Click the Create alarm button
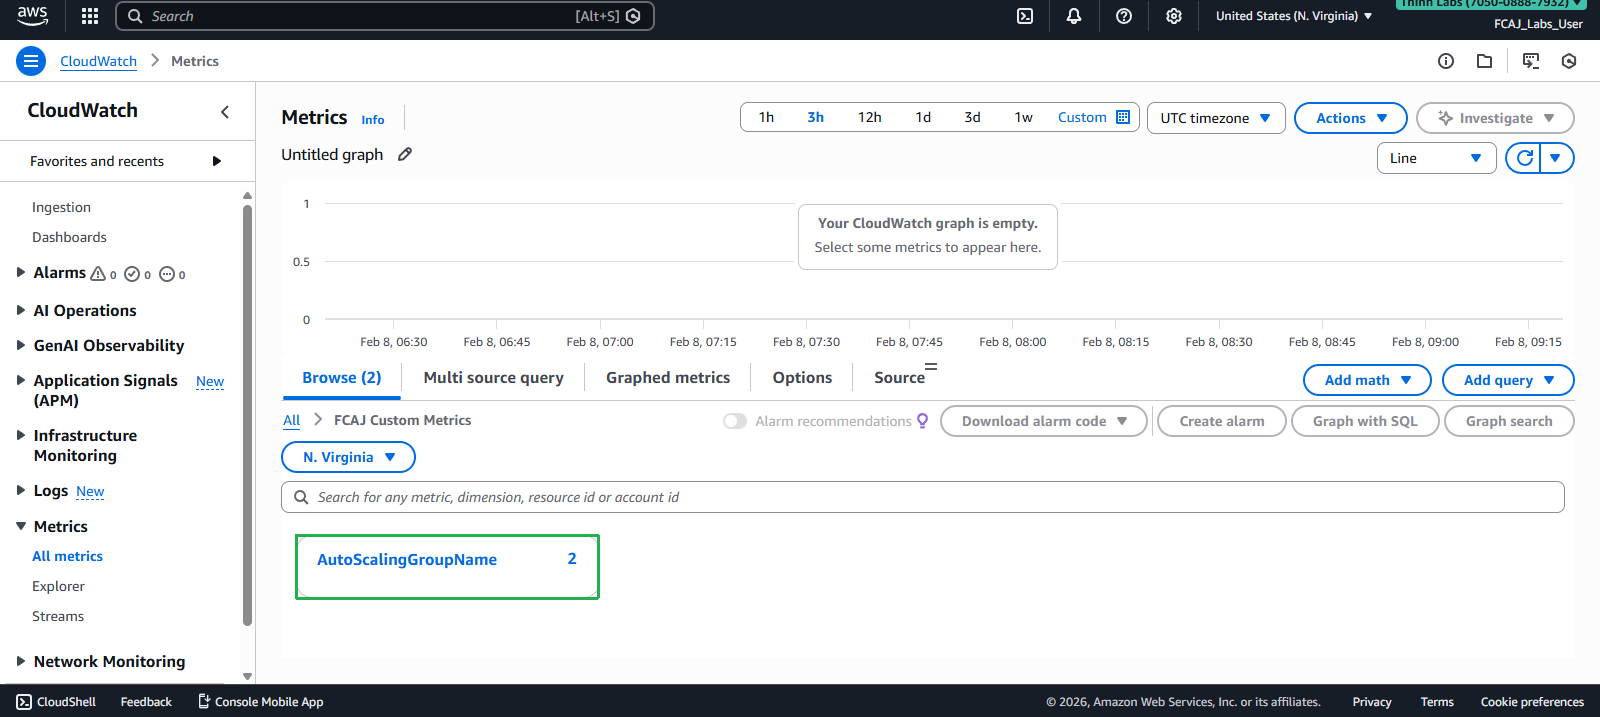The height and width of the screenshot is (717, 1600). point(1221,421)
